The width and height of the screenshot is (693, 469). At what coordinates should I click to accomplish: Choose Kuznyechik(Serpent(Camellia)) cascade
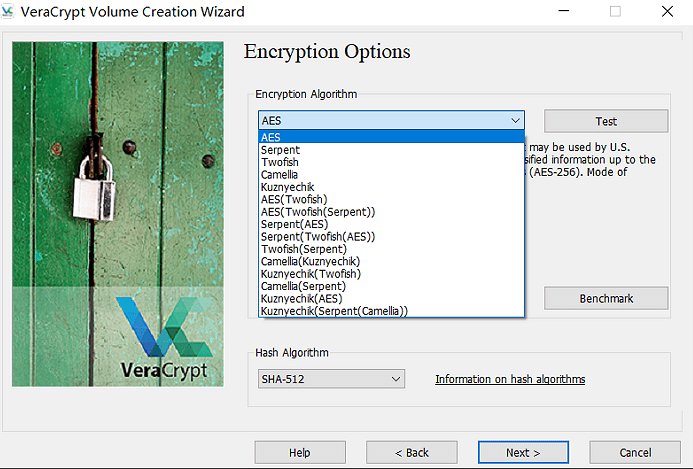pos(391,311)
